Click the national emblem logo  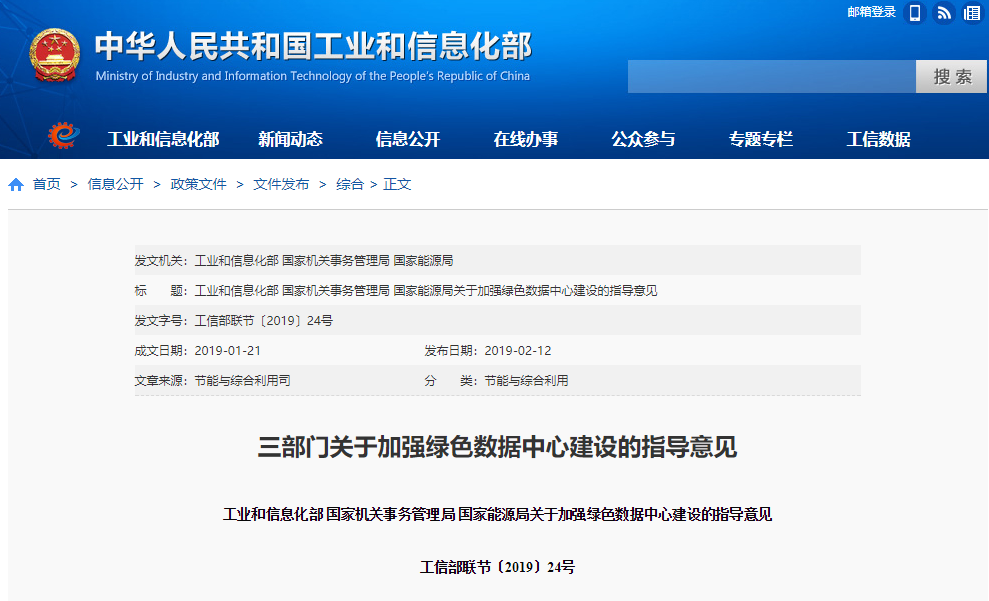click(x=56, y=55)
